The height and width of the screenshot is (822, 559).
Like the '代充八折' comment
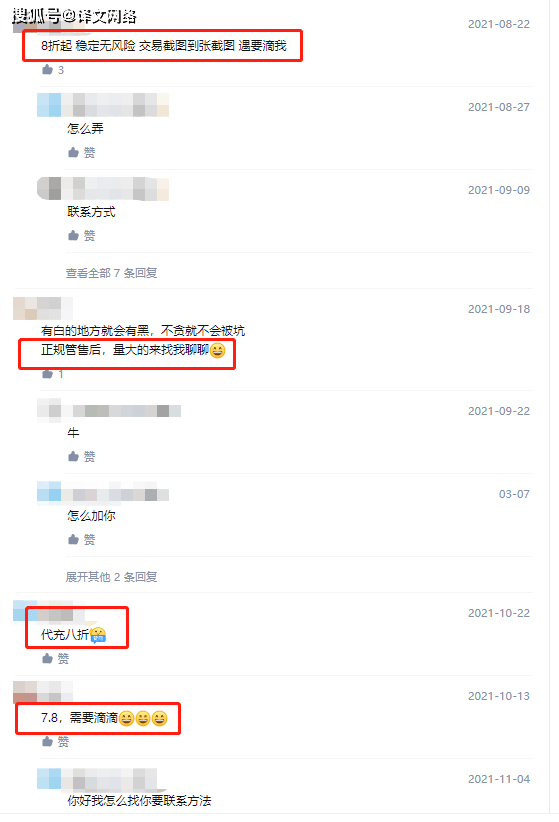click(x=55, y=658)
